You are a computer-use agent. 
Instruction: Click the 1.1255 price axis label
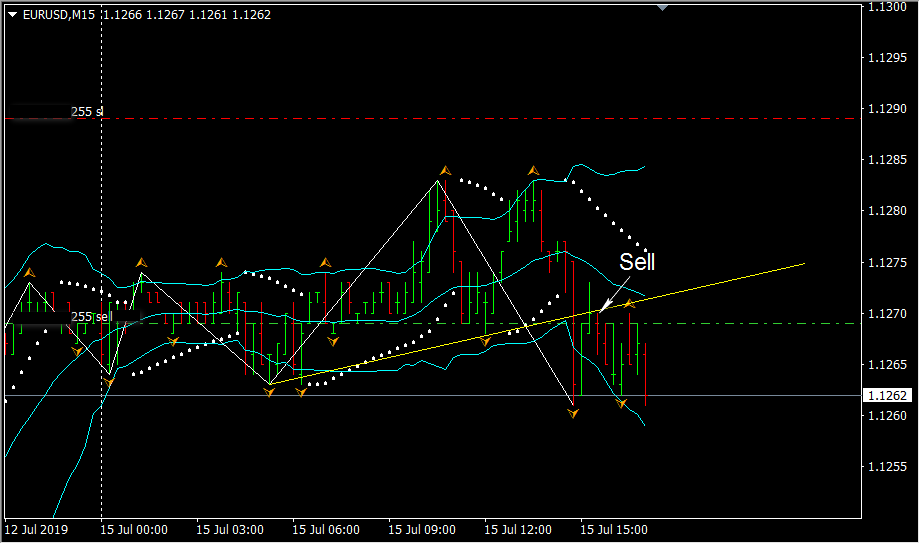tap(887, 467)
